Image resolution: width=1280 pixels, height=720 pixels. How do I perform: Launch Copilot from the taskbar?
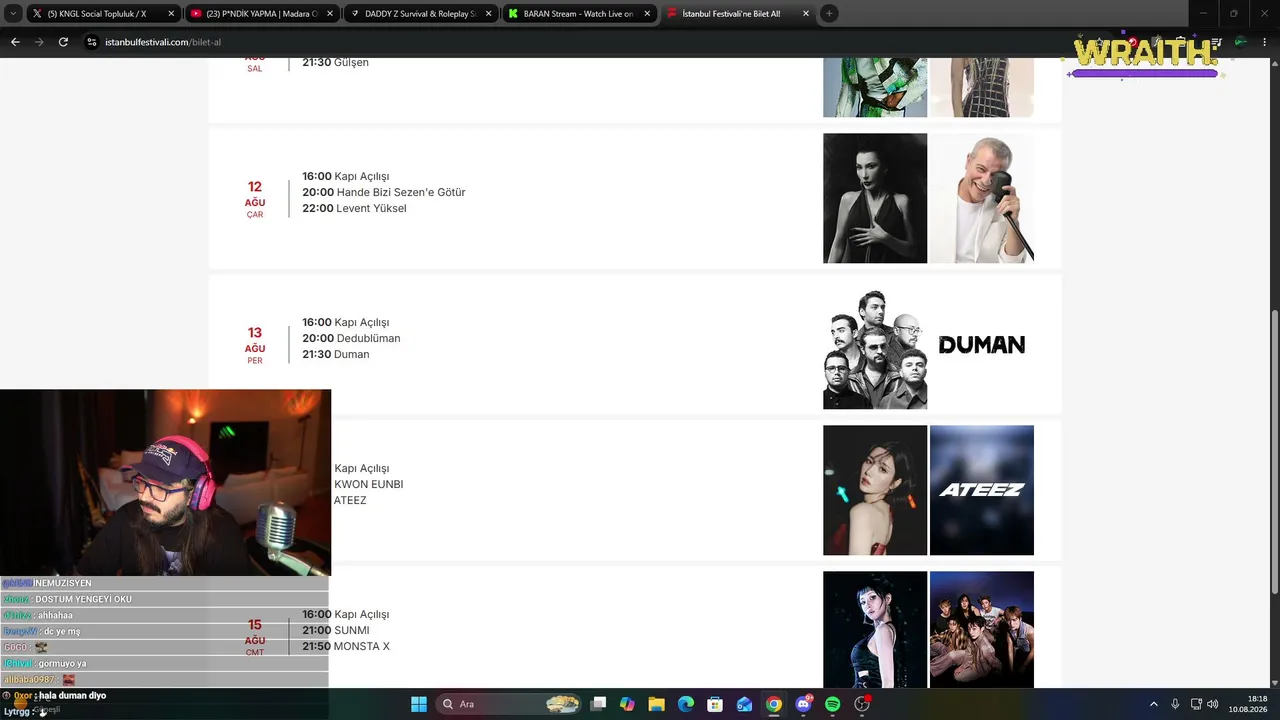click(x=627, y=704)
